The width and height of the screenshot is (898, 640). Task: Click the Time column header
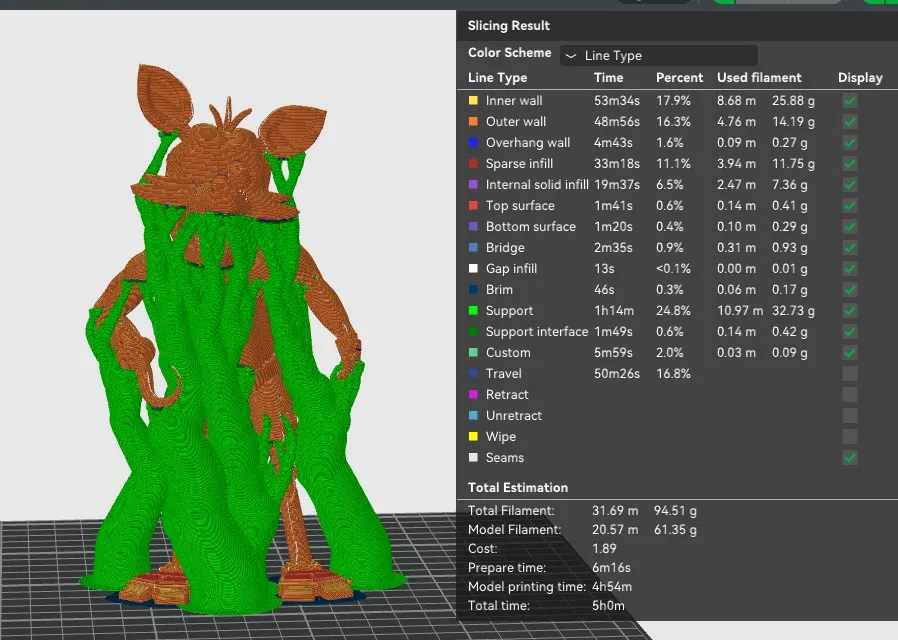click(608, 78)
